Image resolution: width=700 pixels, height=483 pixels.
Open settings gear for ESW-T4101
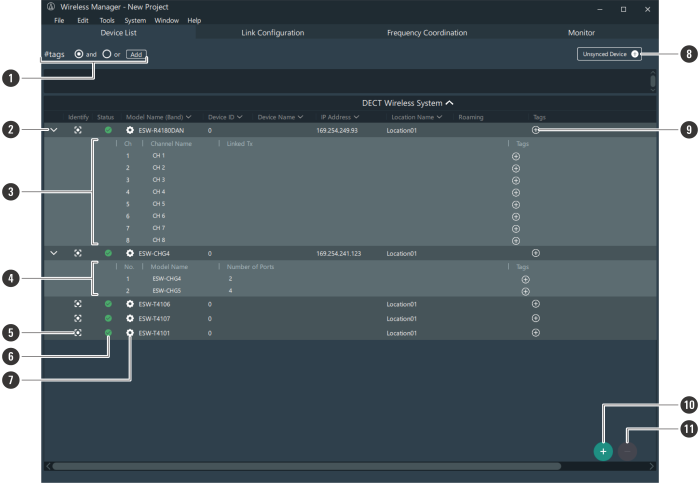click(x=130, y=333)
